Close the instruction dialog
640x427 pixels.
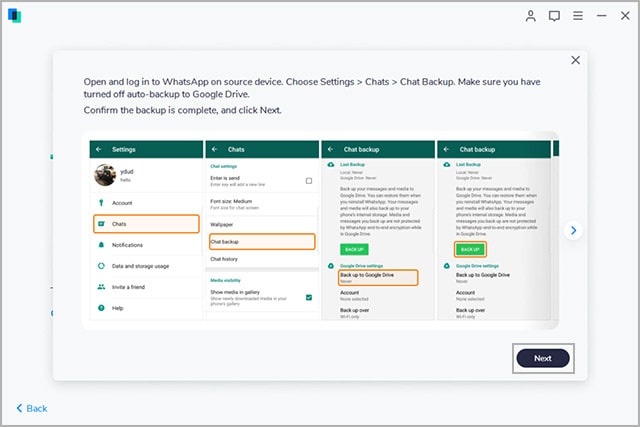pos(576,60)
